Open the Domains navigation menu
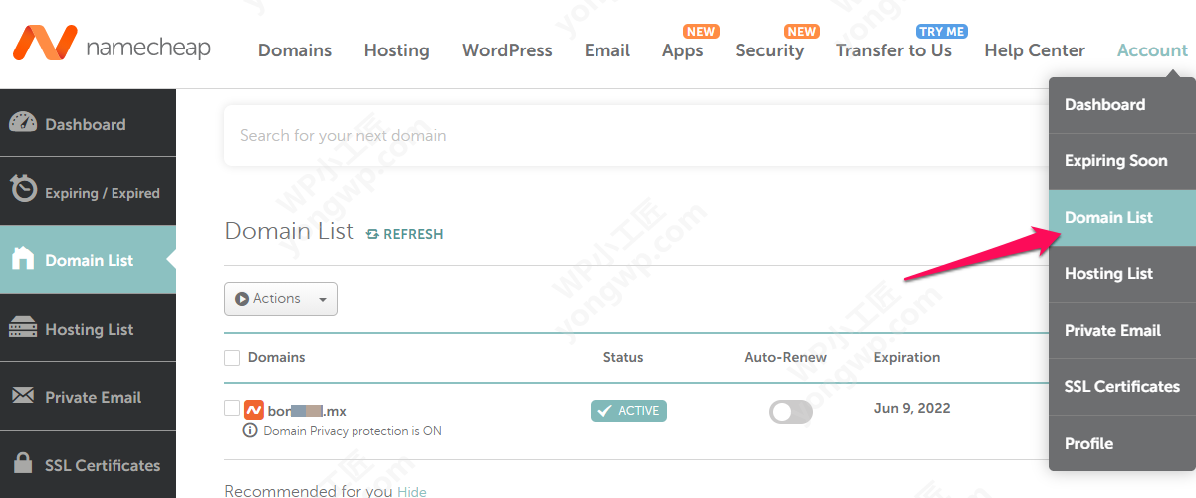 295,50
